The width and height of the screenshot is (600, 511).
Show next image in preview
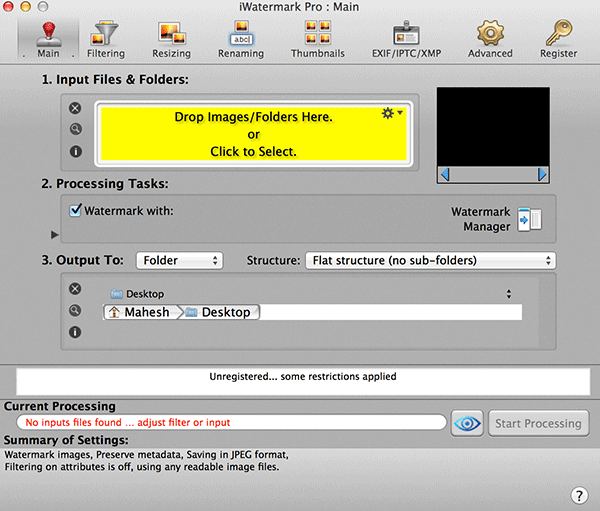542,175
